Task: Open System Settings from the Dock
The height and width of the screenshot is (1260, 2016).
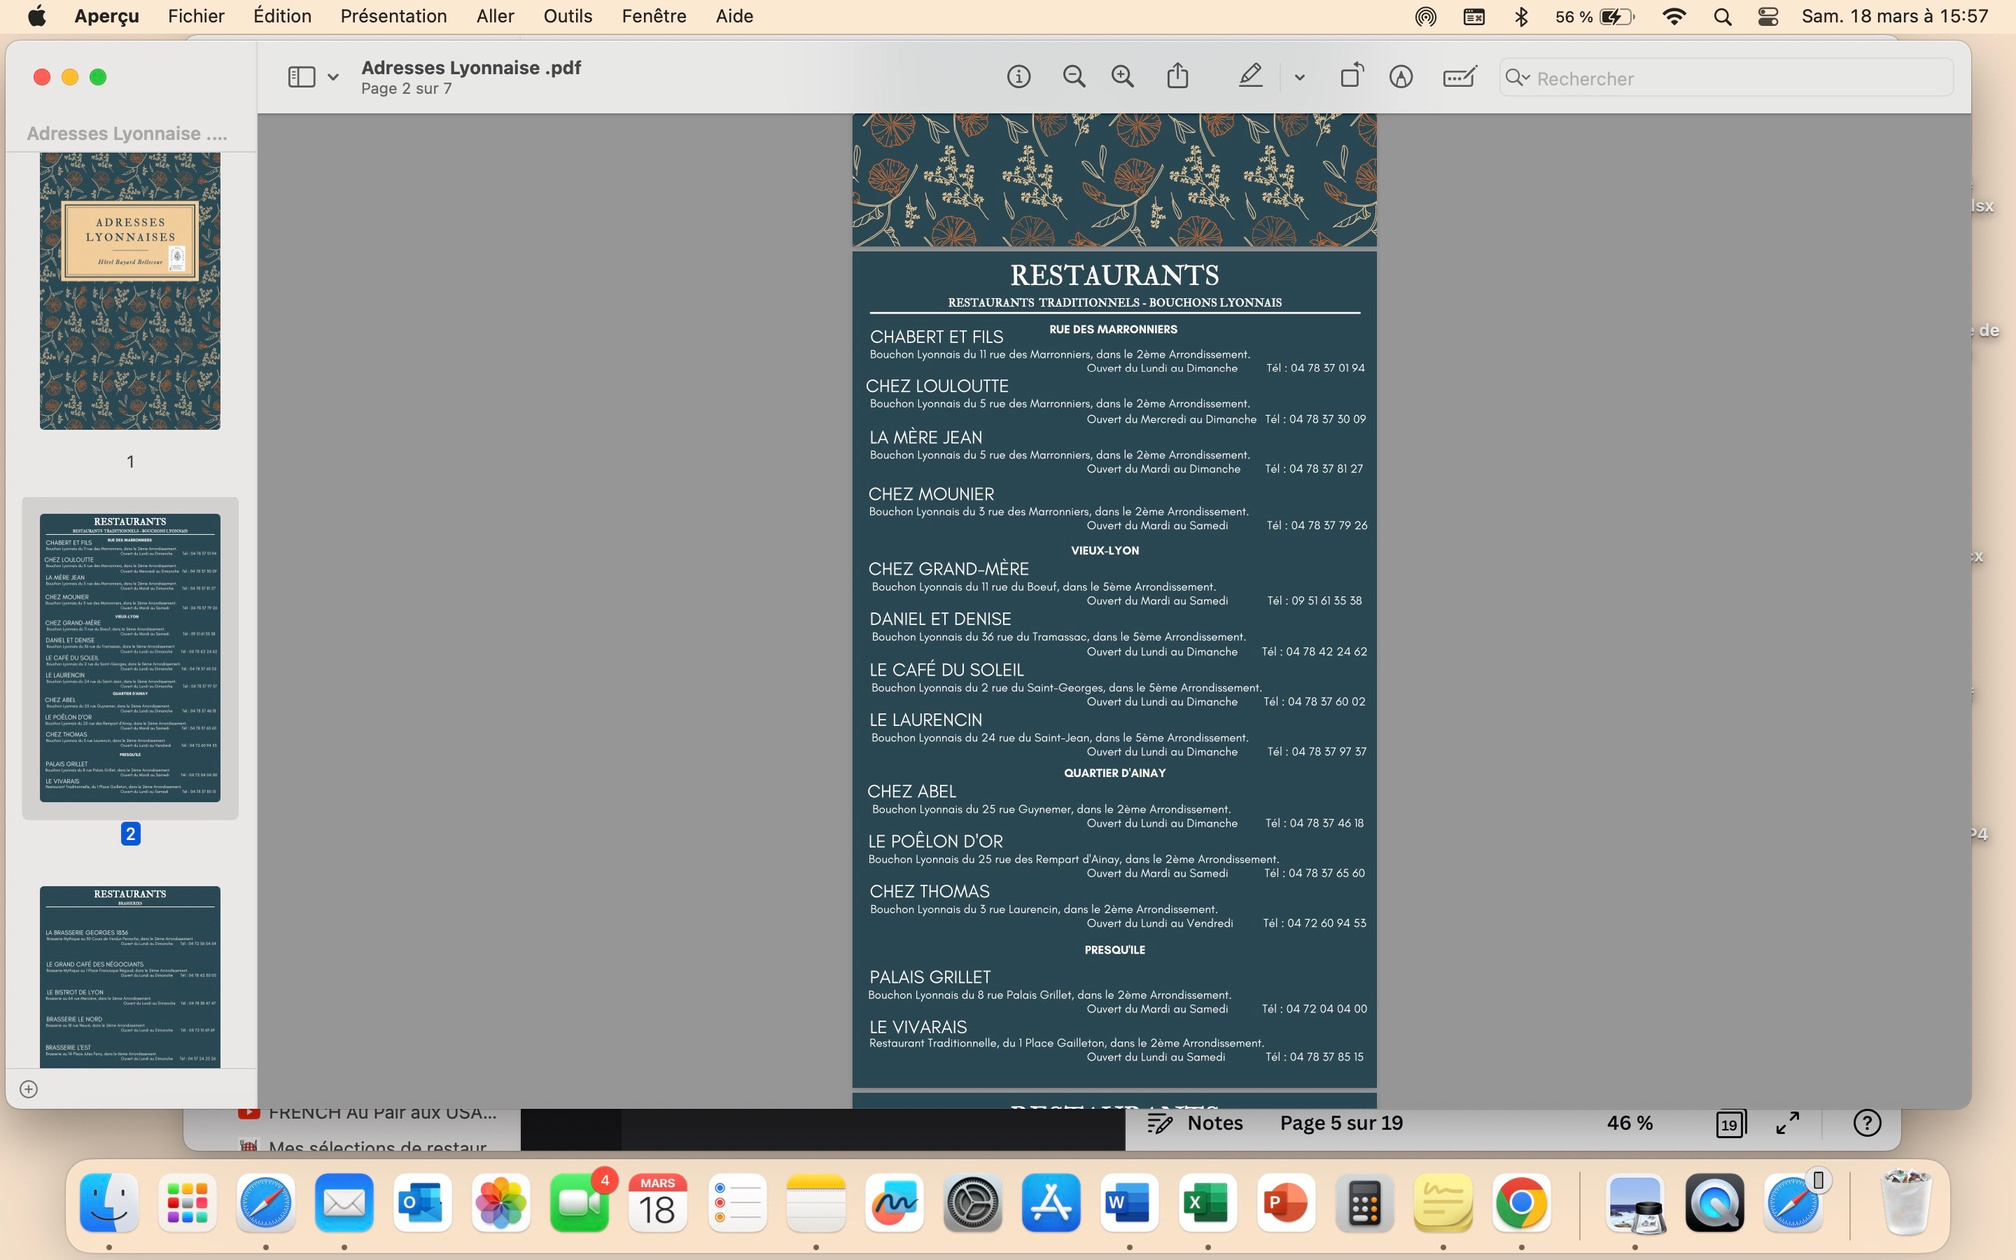Action: 972,1202
